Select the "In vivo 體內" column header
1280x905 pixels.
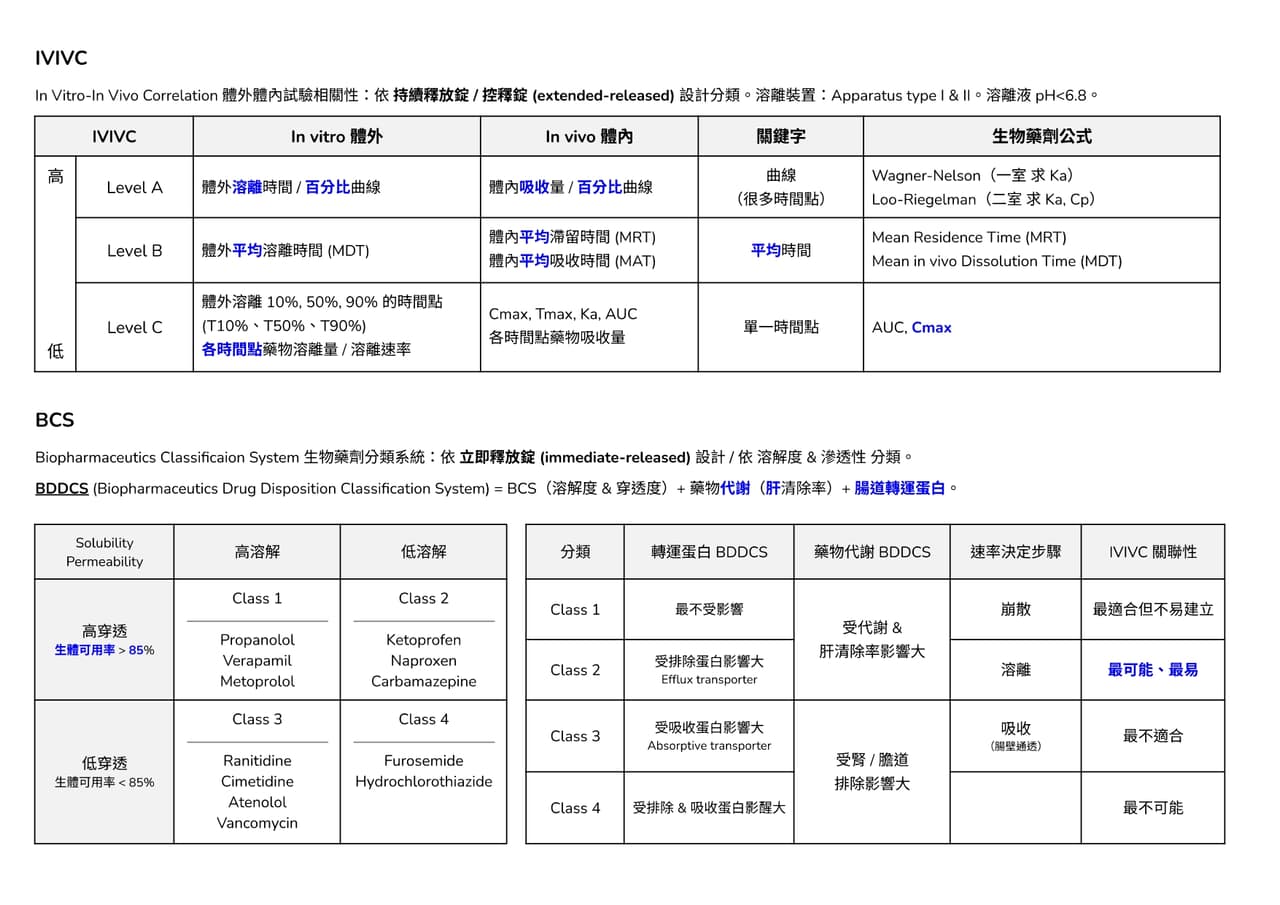point(589,137)
